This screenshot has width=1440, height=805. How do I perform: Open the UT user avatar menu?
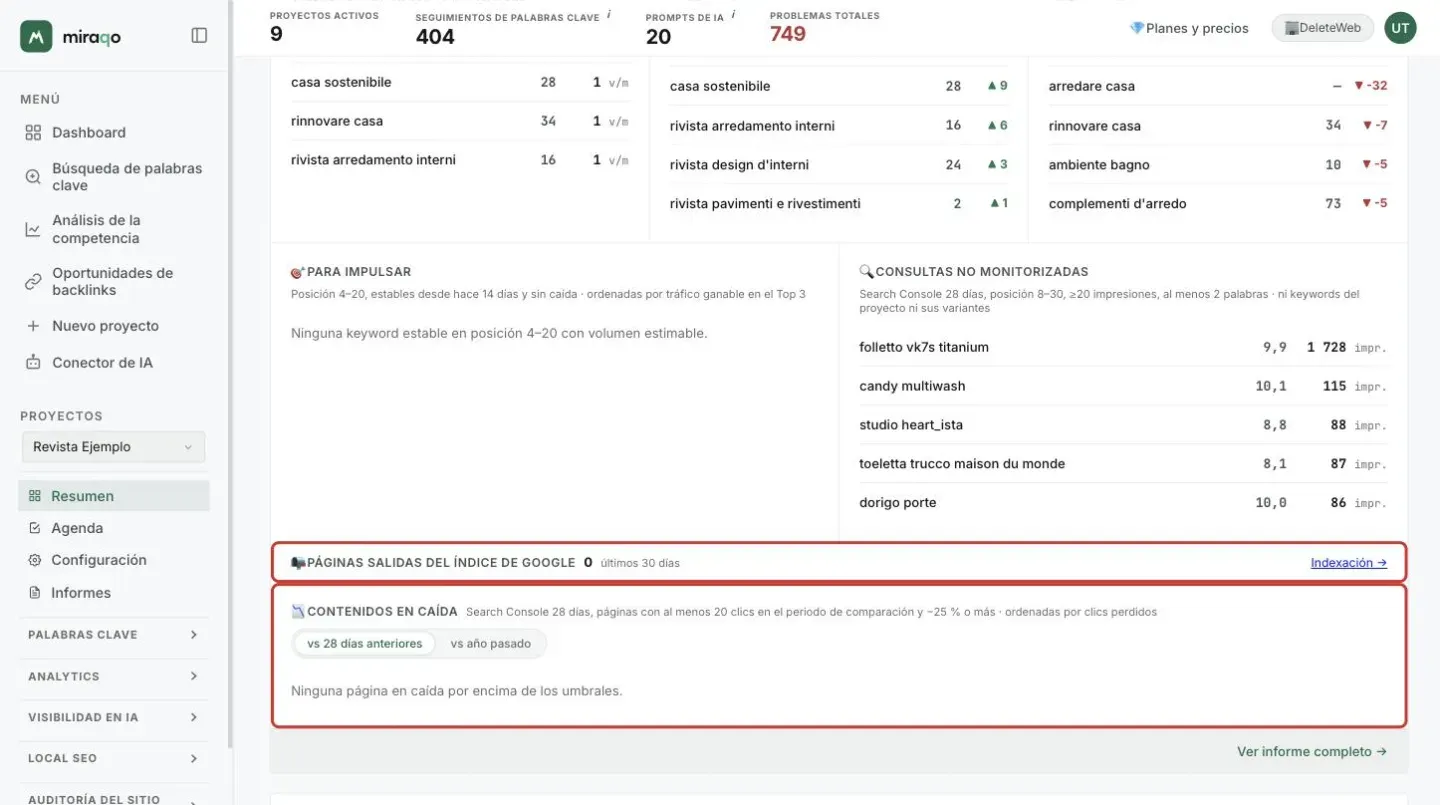pyautogui.click(x=1400, y=28)
